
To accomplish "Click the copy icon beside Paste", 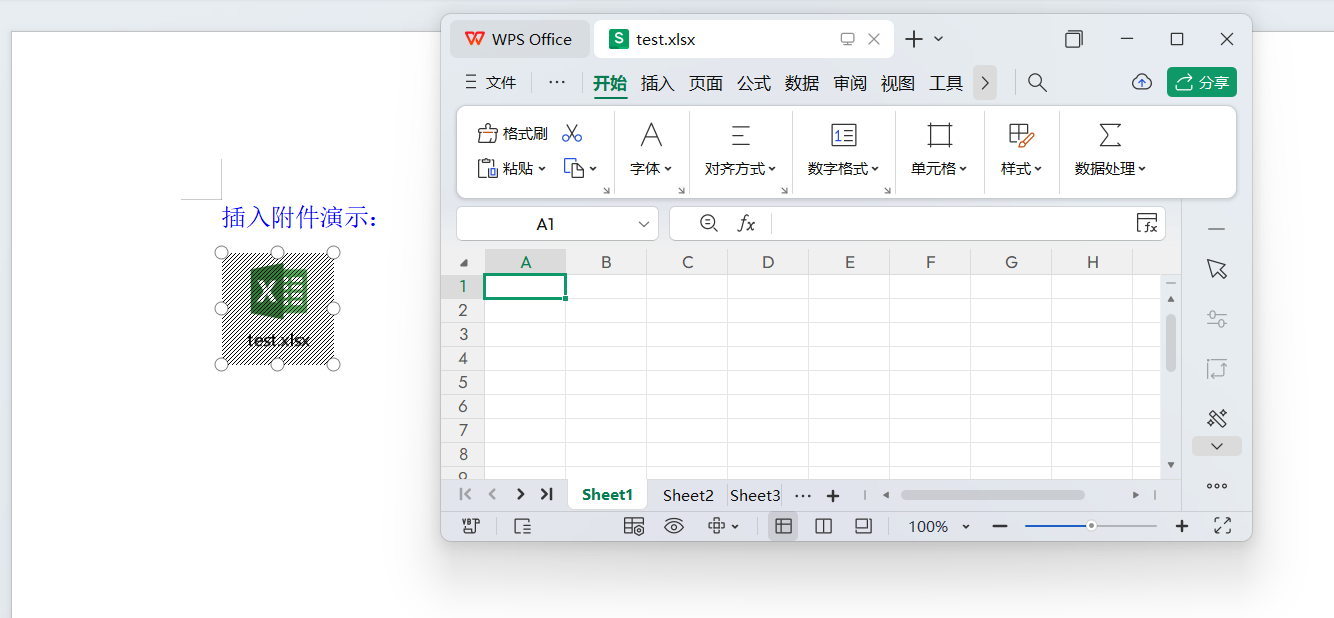I will pos(574,168).
